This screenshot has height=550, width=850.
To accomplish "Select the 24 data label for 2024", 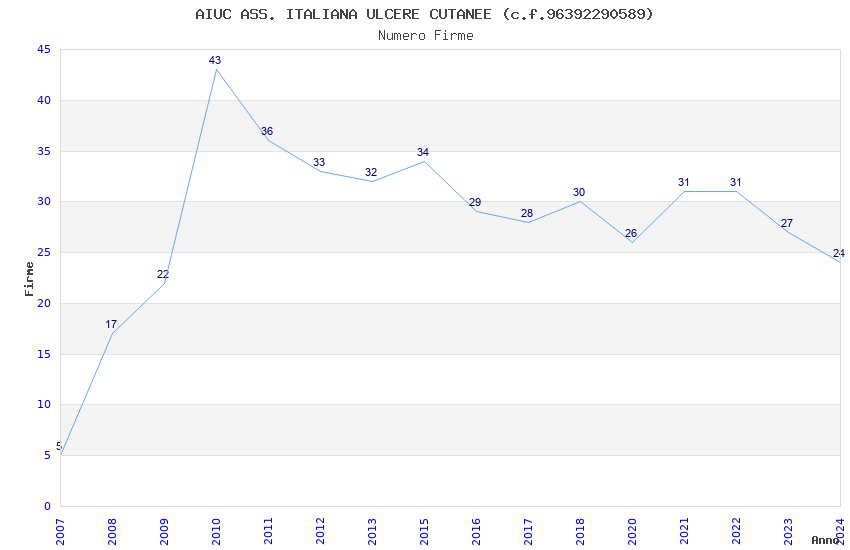I will pyautogui.click(x=839, y=254).
